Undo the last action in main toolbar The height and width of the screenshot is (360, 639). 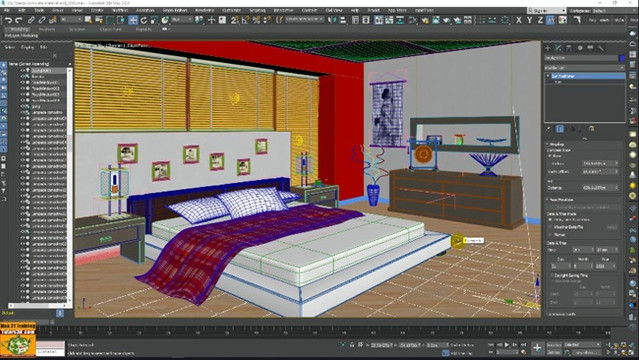8,20
